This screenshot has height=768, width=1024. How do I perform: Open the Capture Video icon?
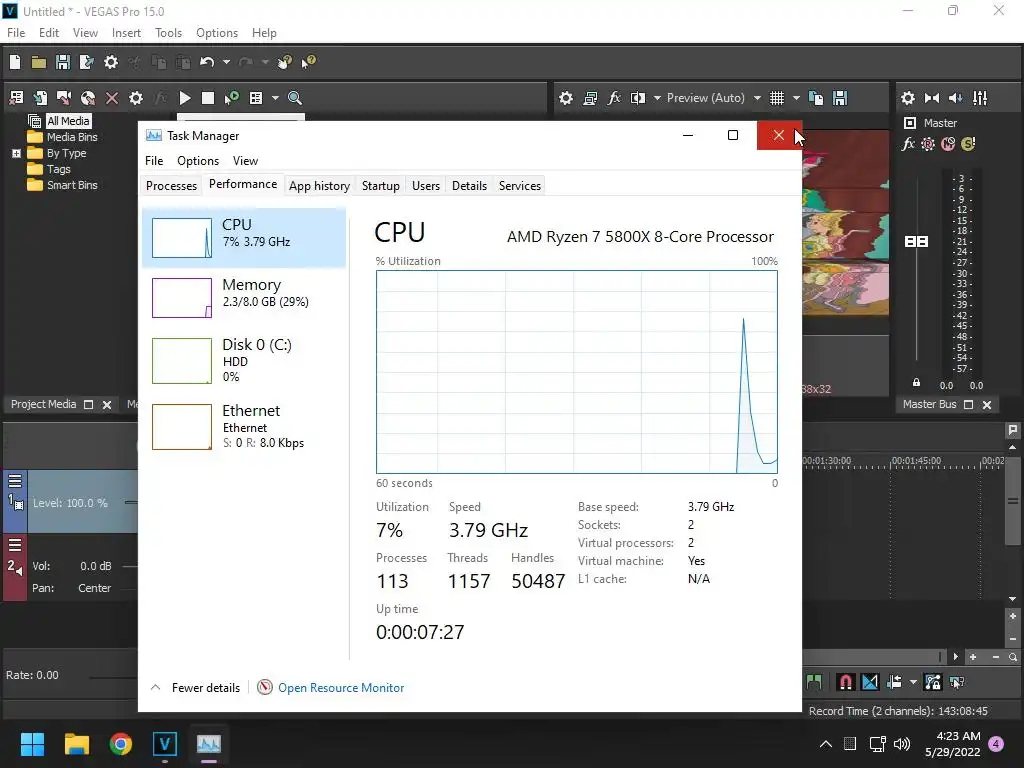point(64,98)
